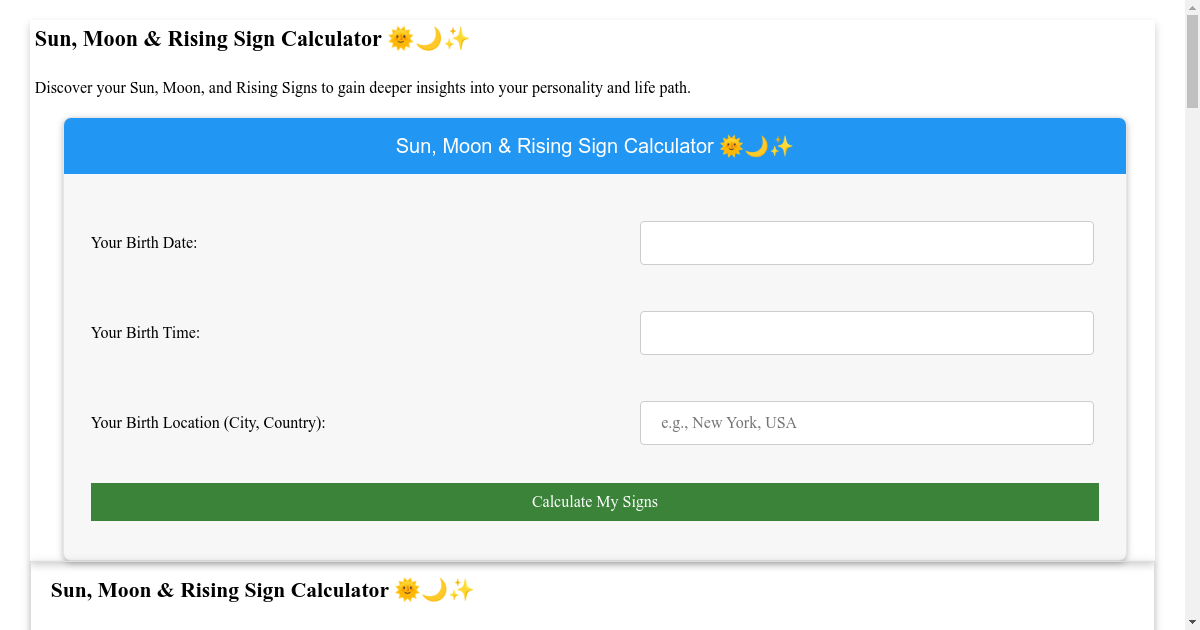Click the sun emoji in the blue header bar
This screenshot has height=630, width=1200.
pyautogui.click(x=730, y=146)
